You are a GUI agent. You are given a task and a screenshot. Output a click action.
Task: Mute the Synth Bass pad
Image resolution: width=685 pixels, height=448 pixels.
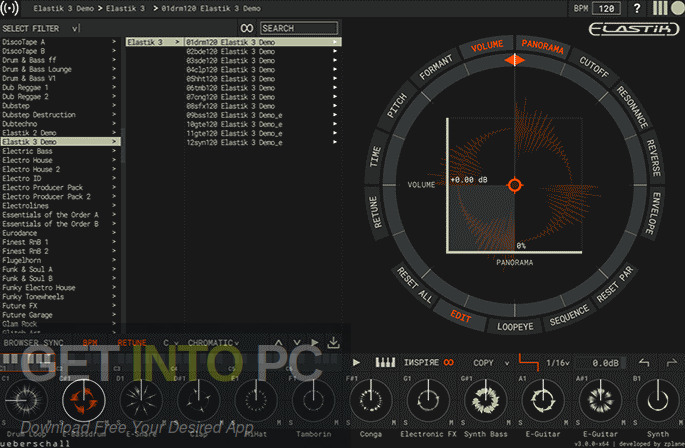point(509,423)
